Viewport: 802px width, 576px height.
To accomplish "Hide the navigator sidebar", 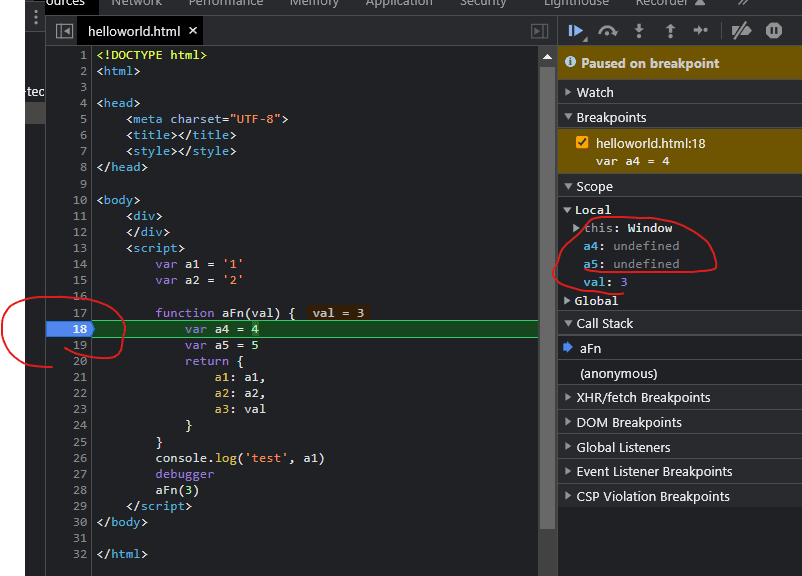I will point(64,32).
